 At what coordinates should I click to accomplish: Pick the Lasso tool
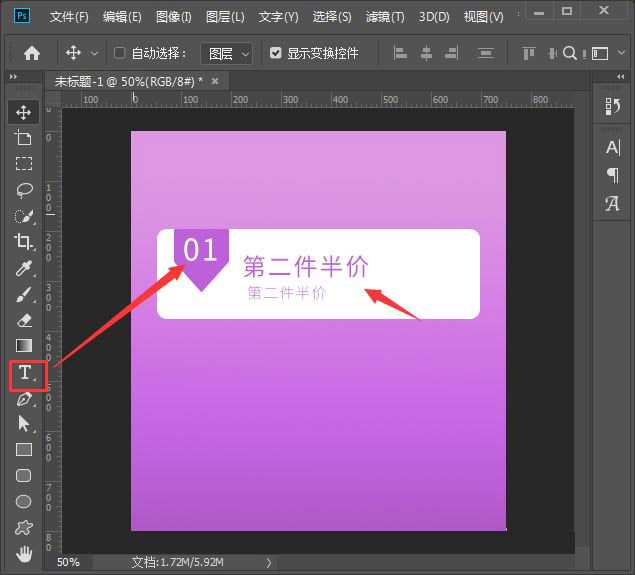(x=24, y=190)
